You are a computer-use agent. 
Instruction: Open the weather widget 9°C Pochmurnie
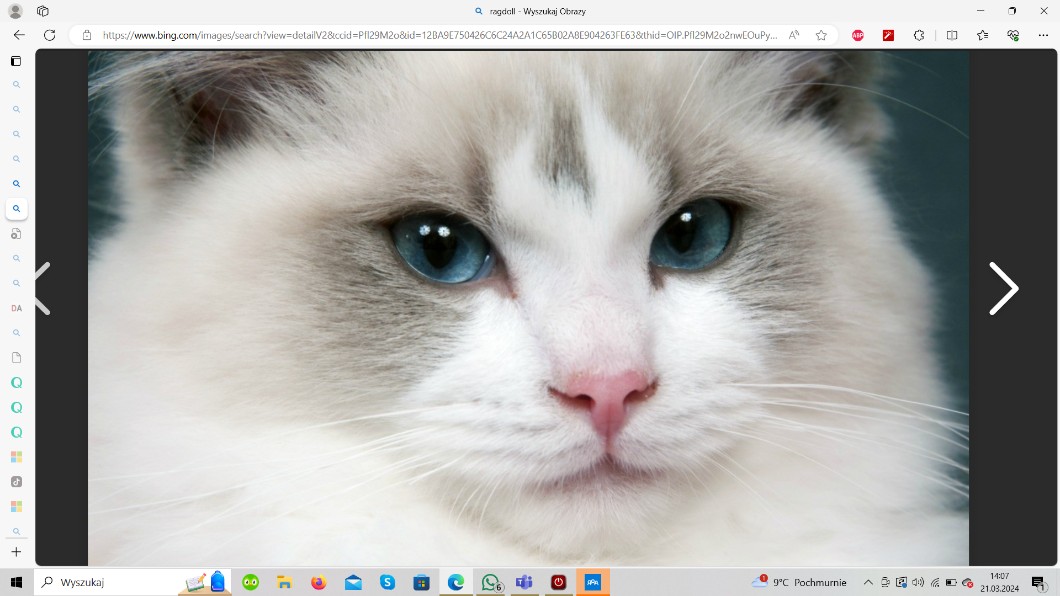click(800, 582)
